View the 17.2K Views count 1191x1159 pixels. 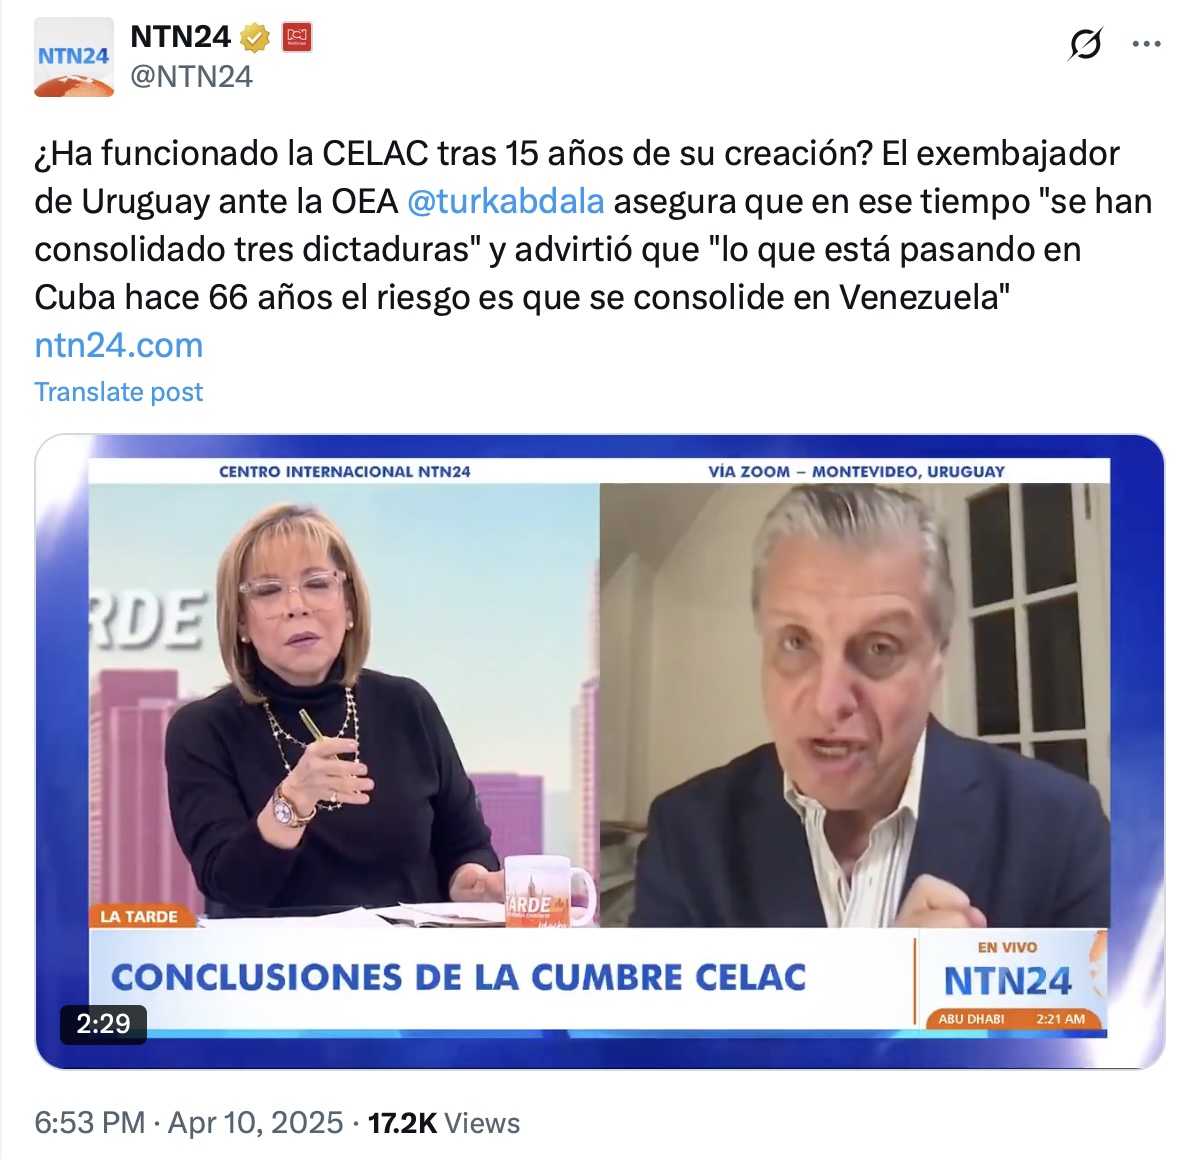(x=444, y=1123)
